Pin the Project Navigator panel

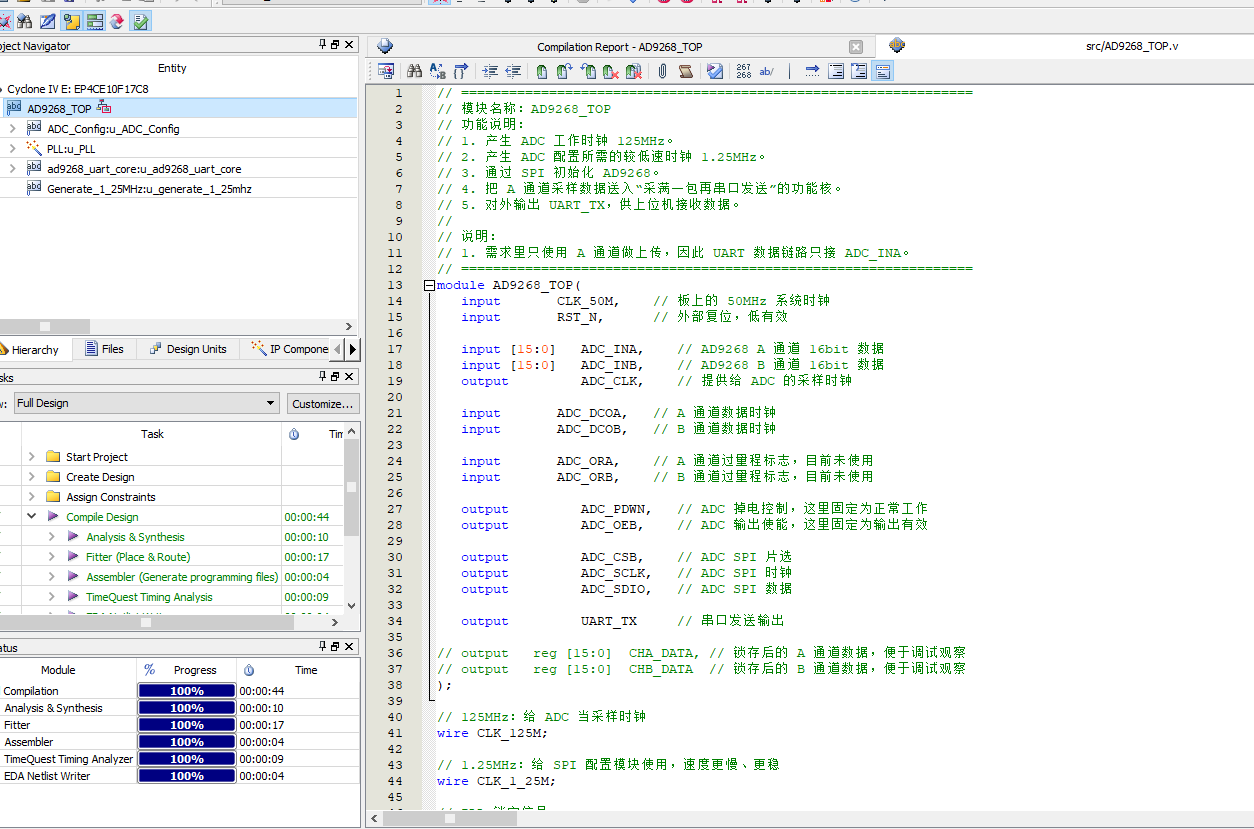pyautogui.click(x=322, y=45)
